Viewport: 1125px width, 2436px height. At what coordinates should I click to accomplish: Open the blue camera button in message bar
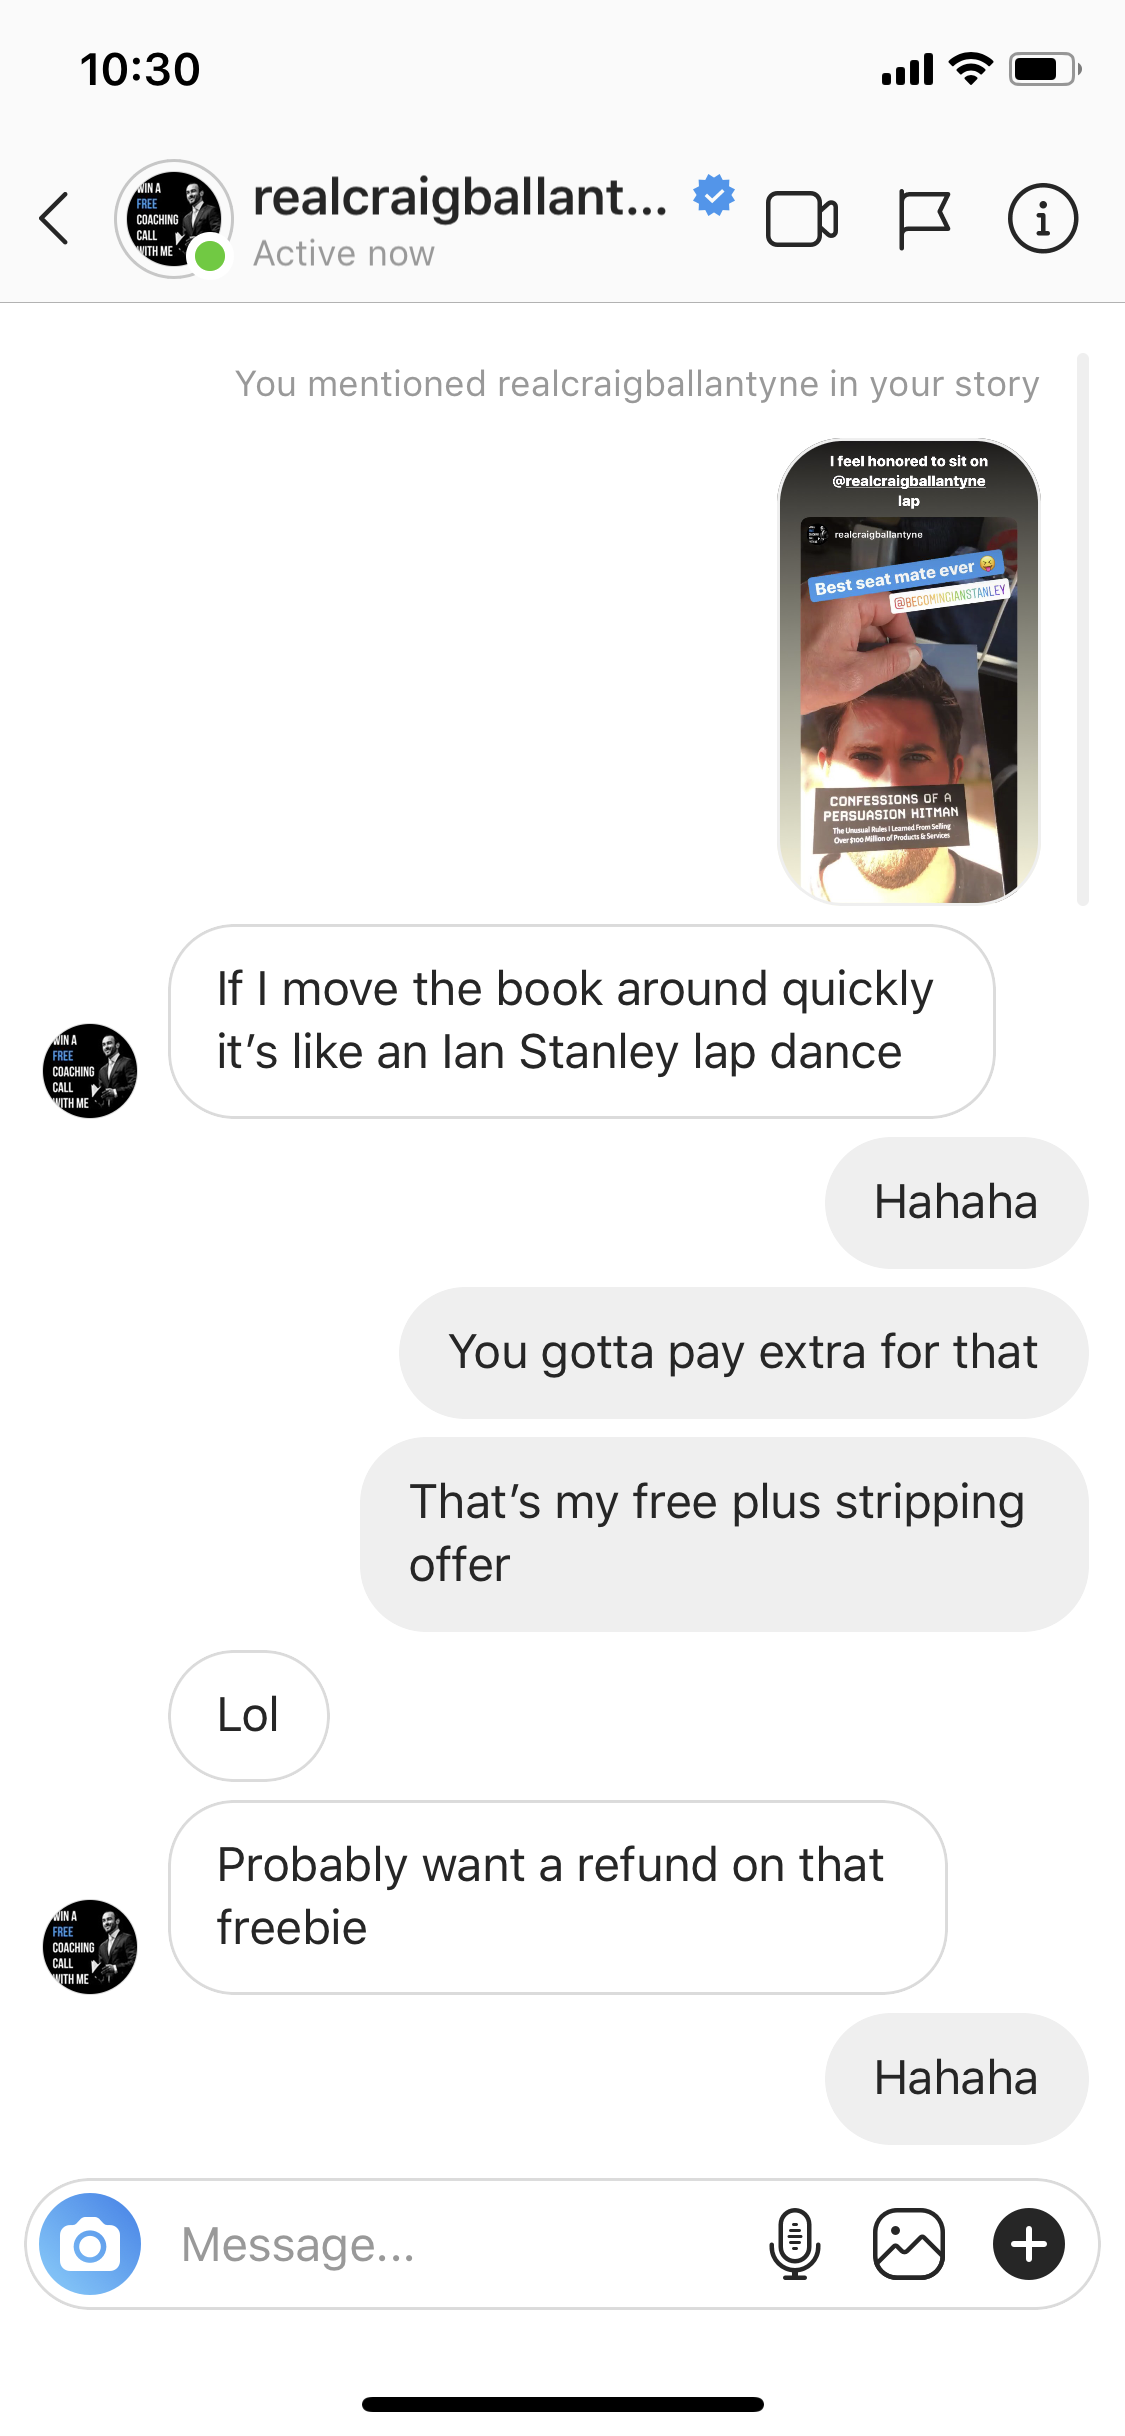point(90,2245)
